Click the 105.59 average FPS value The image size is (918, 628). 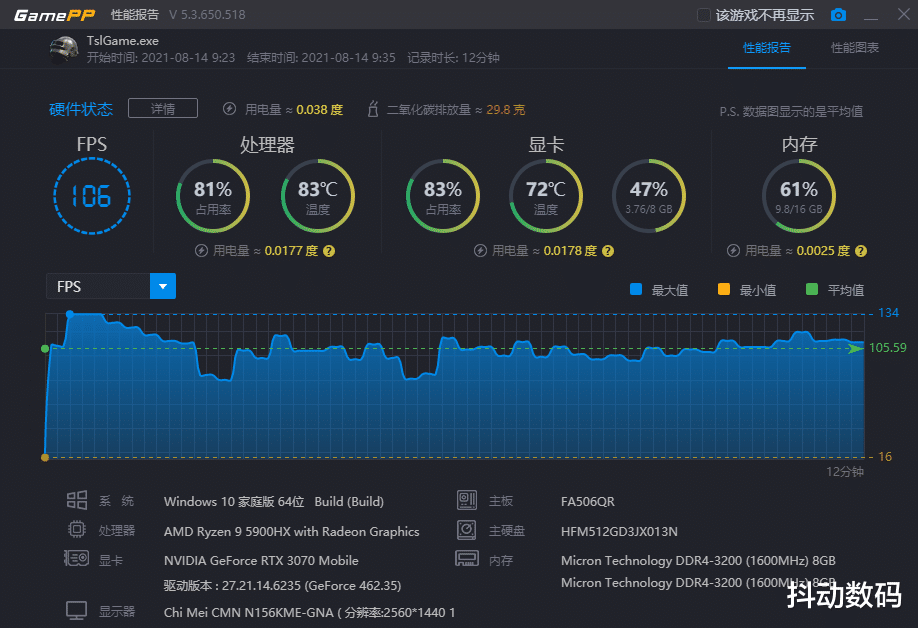tap(888, 348)
